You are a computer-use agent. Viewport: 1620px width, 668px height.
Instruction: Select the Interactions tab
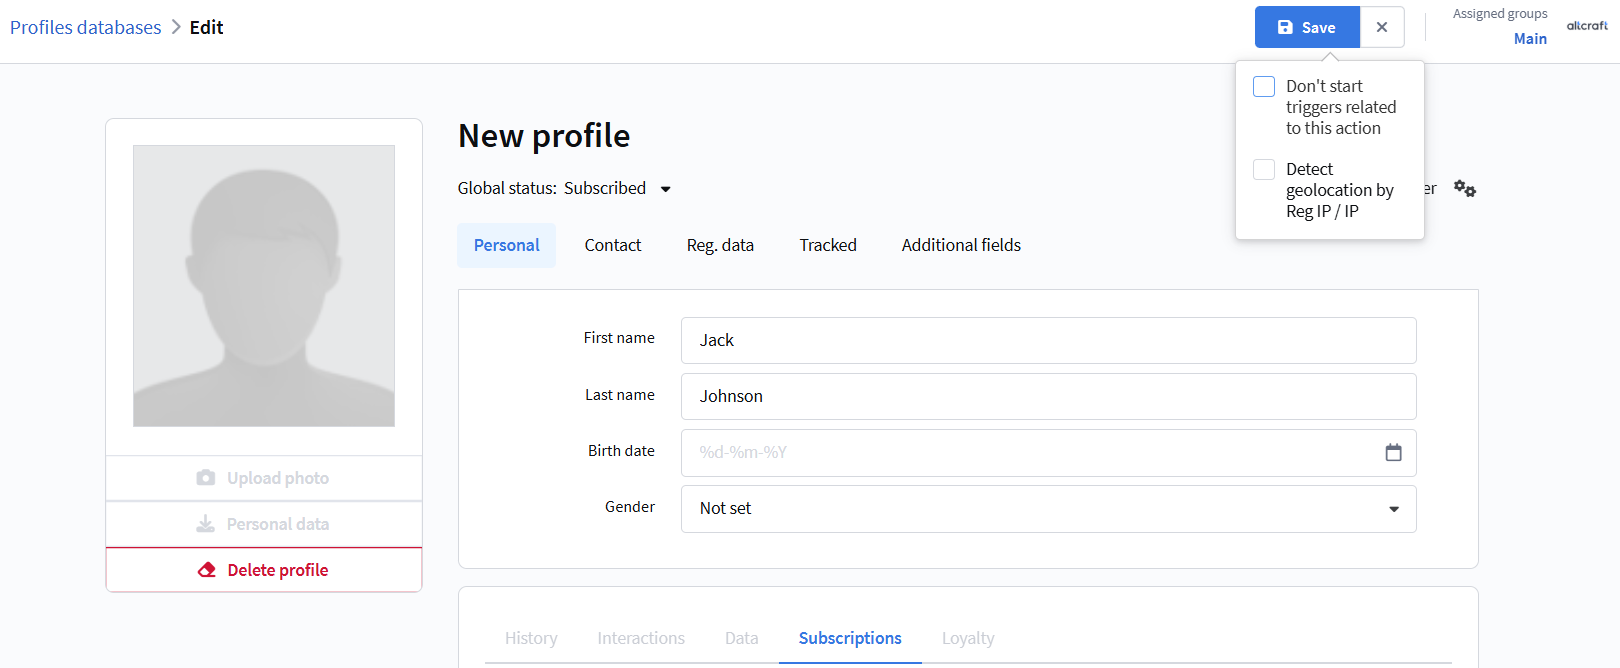pyautogui.click(x=641, y=638)
